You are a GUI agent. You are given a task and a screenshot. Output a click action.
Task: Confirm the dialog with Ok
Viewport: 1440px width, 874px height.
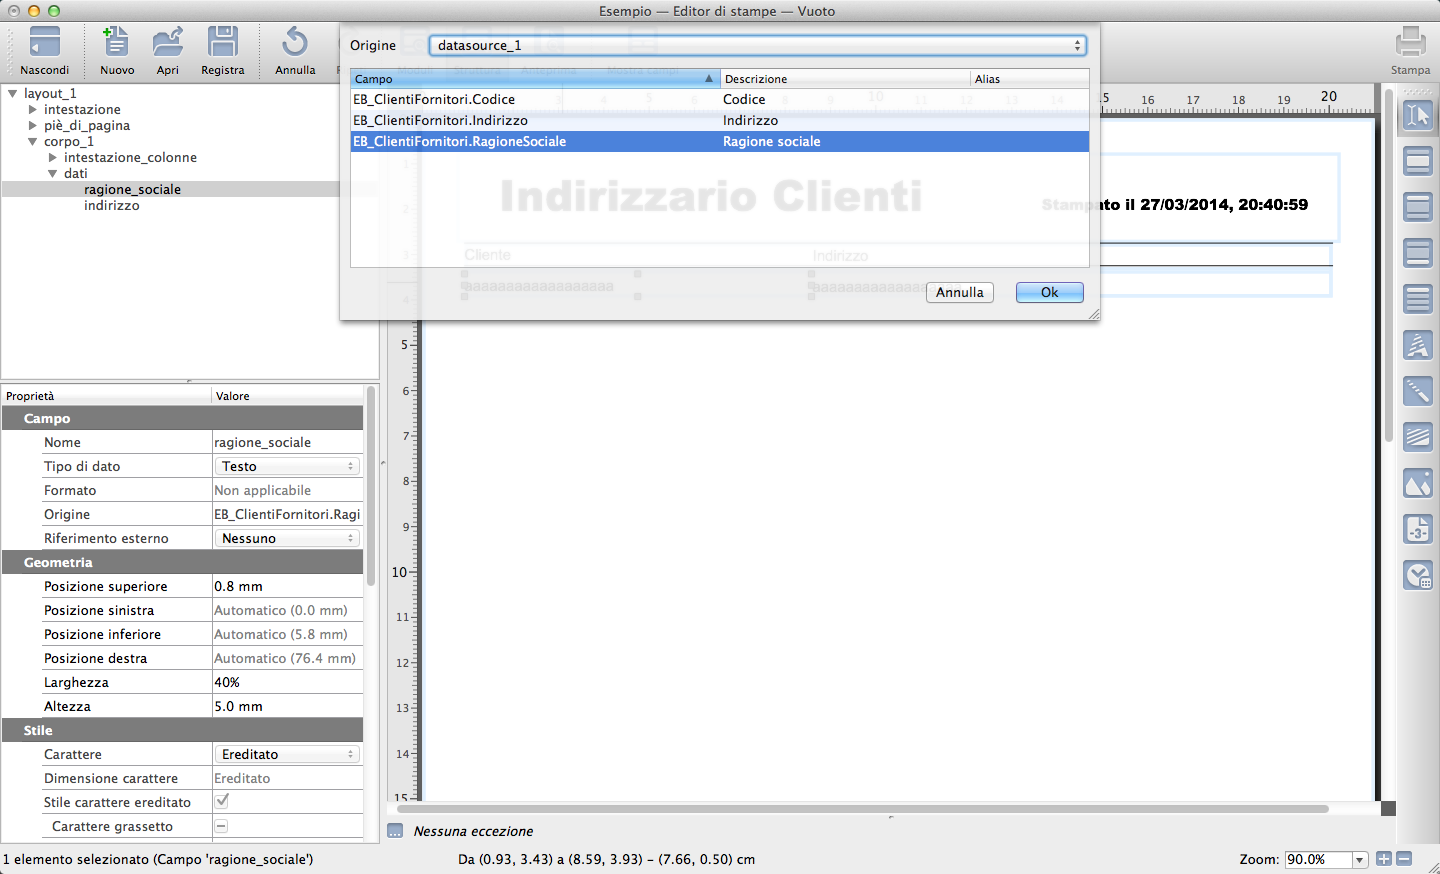point(1049,292)
